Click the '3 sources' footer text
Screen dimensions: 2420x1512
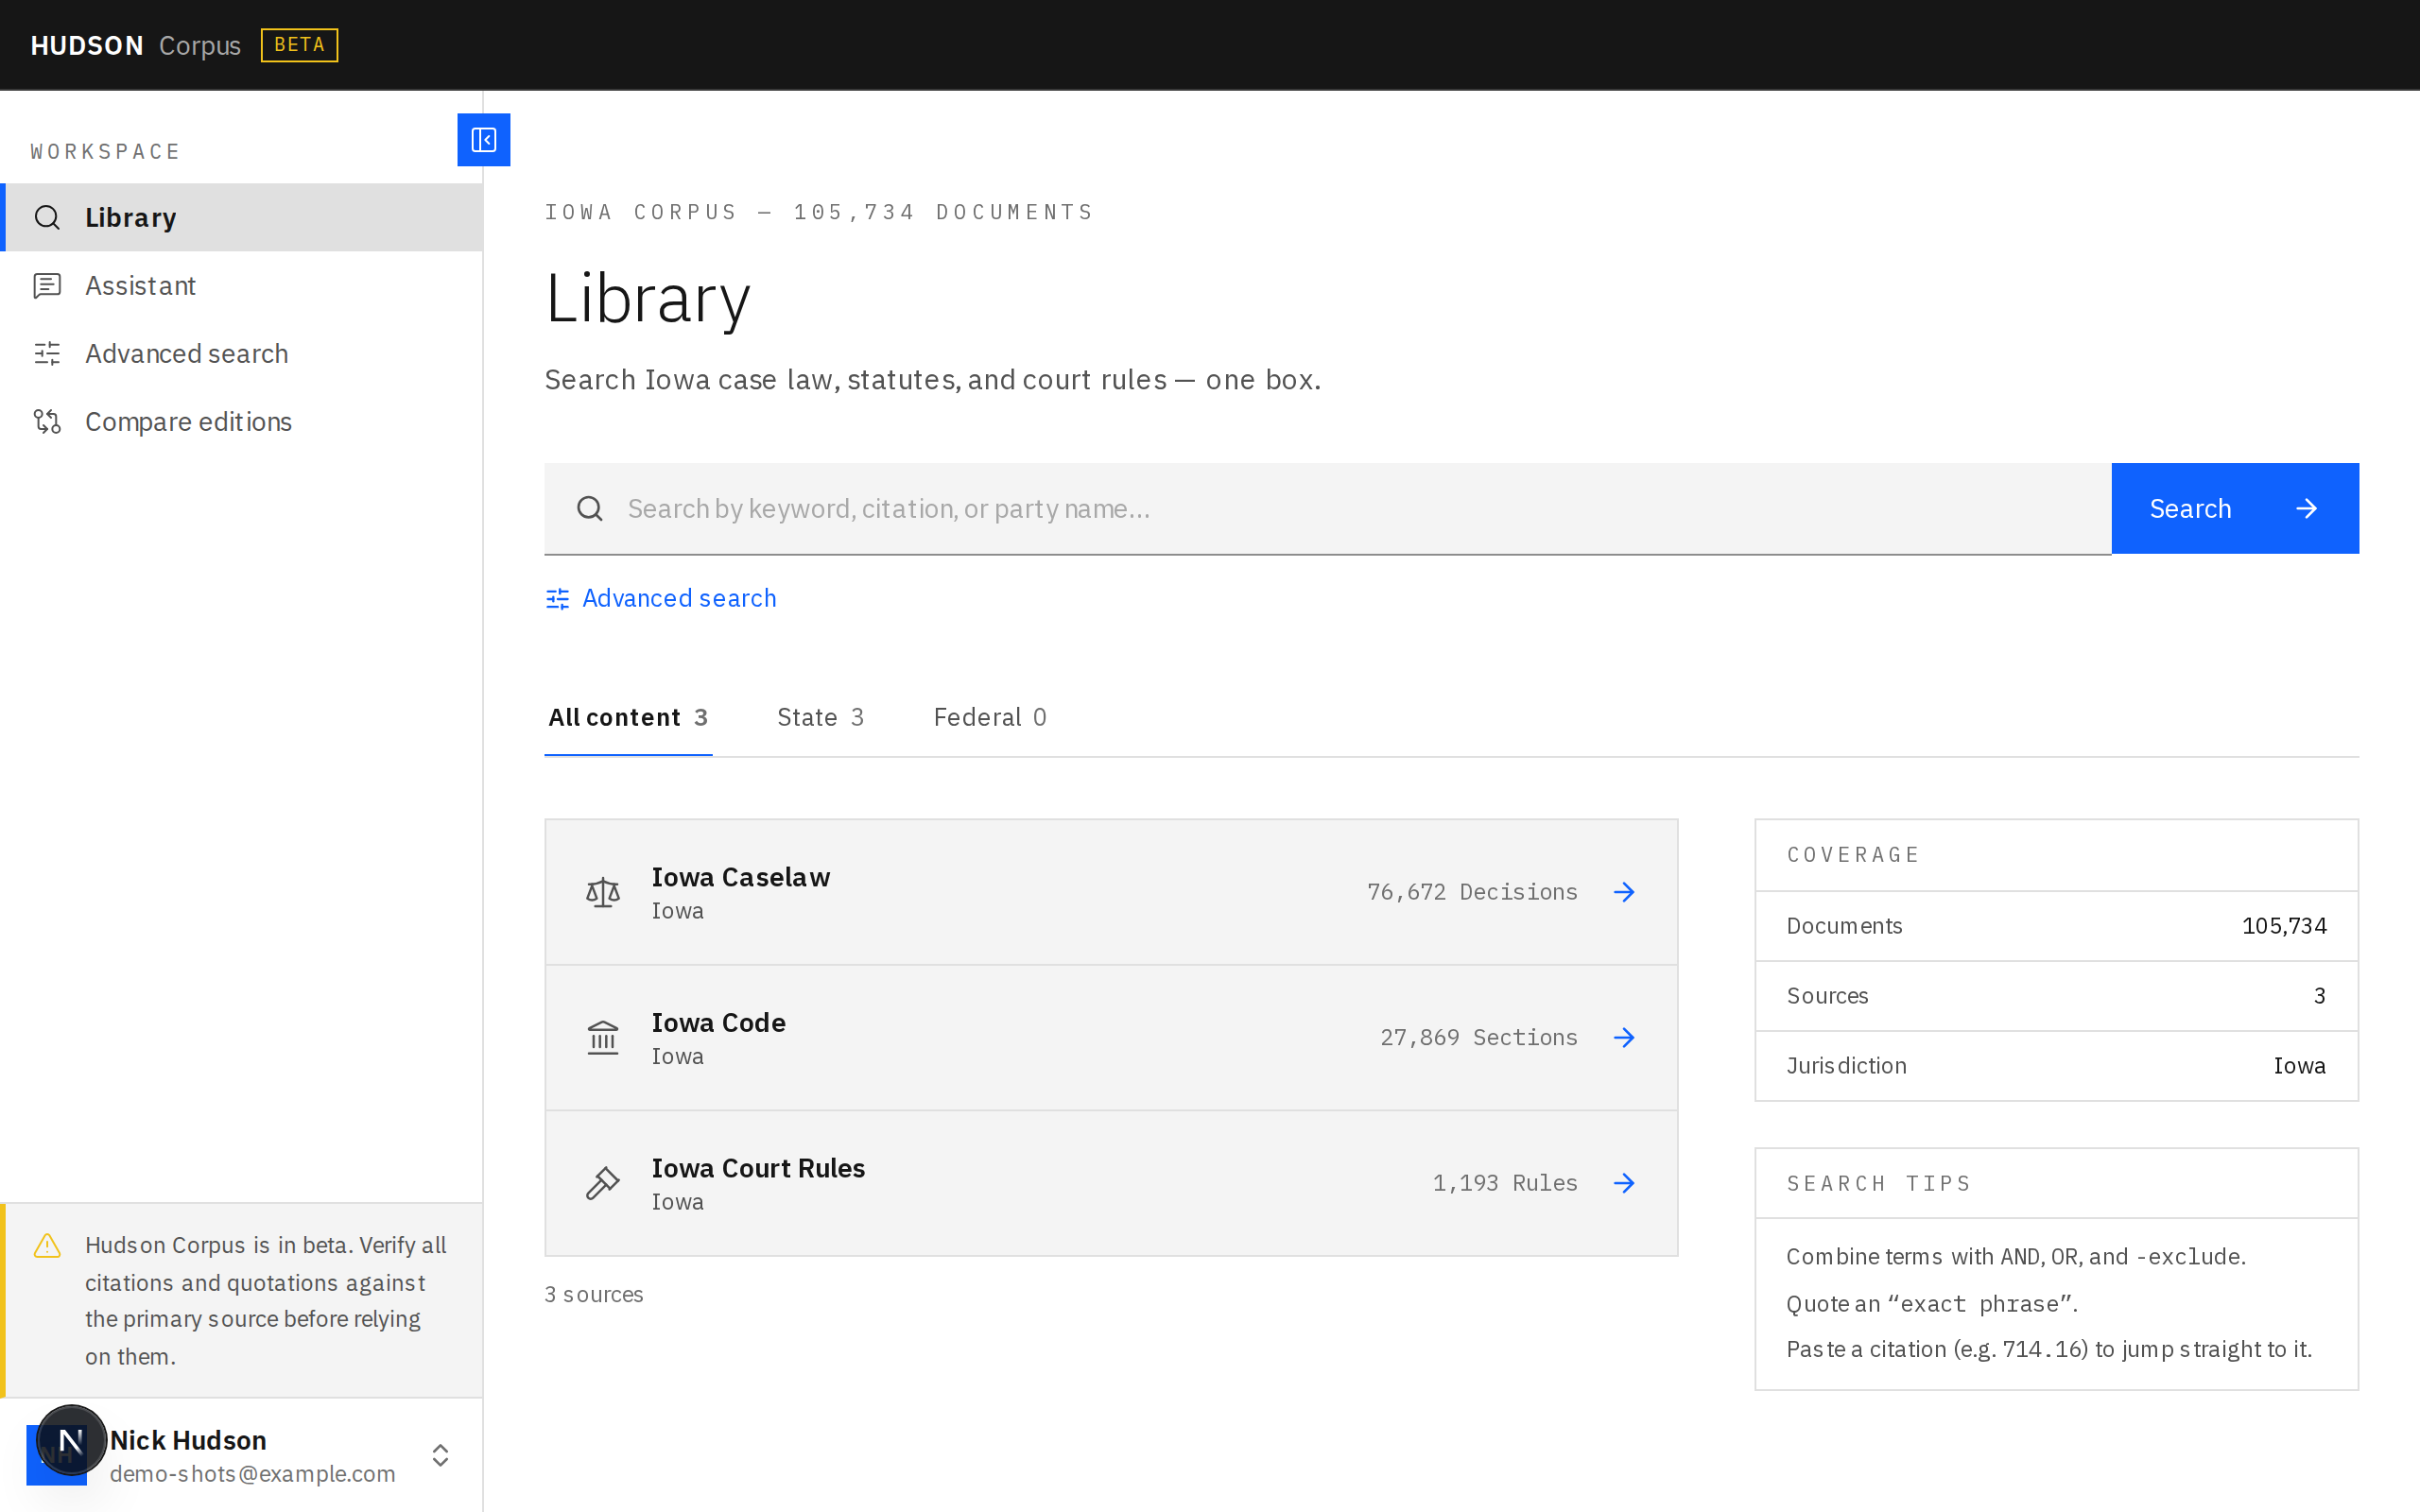pyautogui.click(x=594, y=1294)
